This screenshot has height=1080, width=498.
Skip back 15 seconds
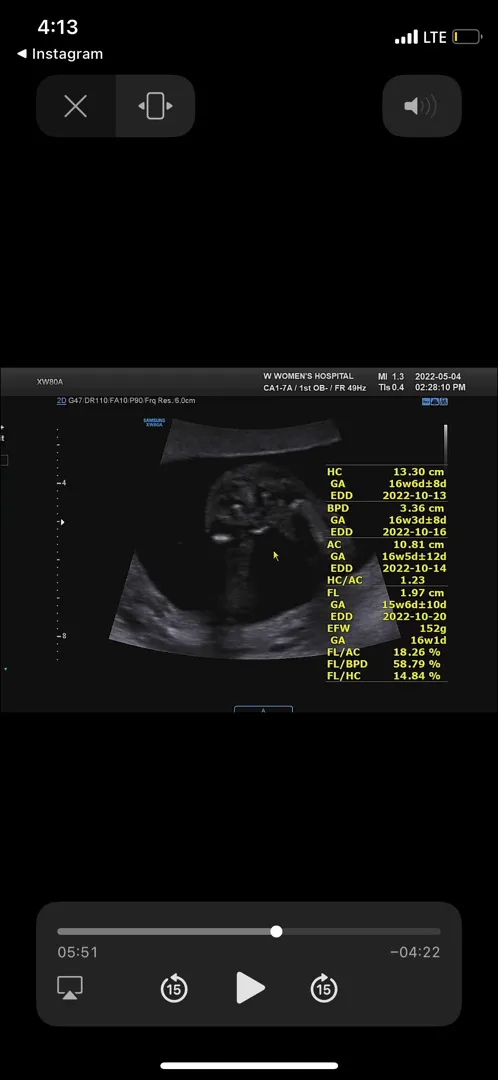tap(174, 988)
